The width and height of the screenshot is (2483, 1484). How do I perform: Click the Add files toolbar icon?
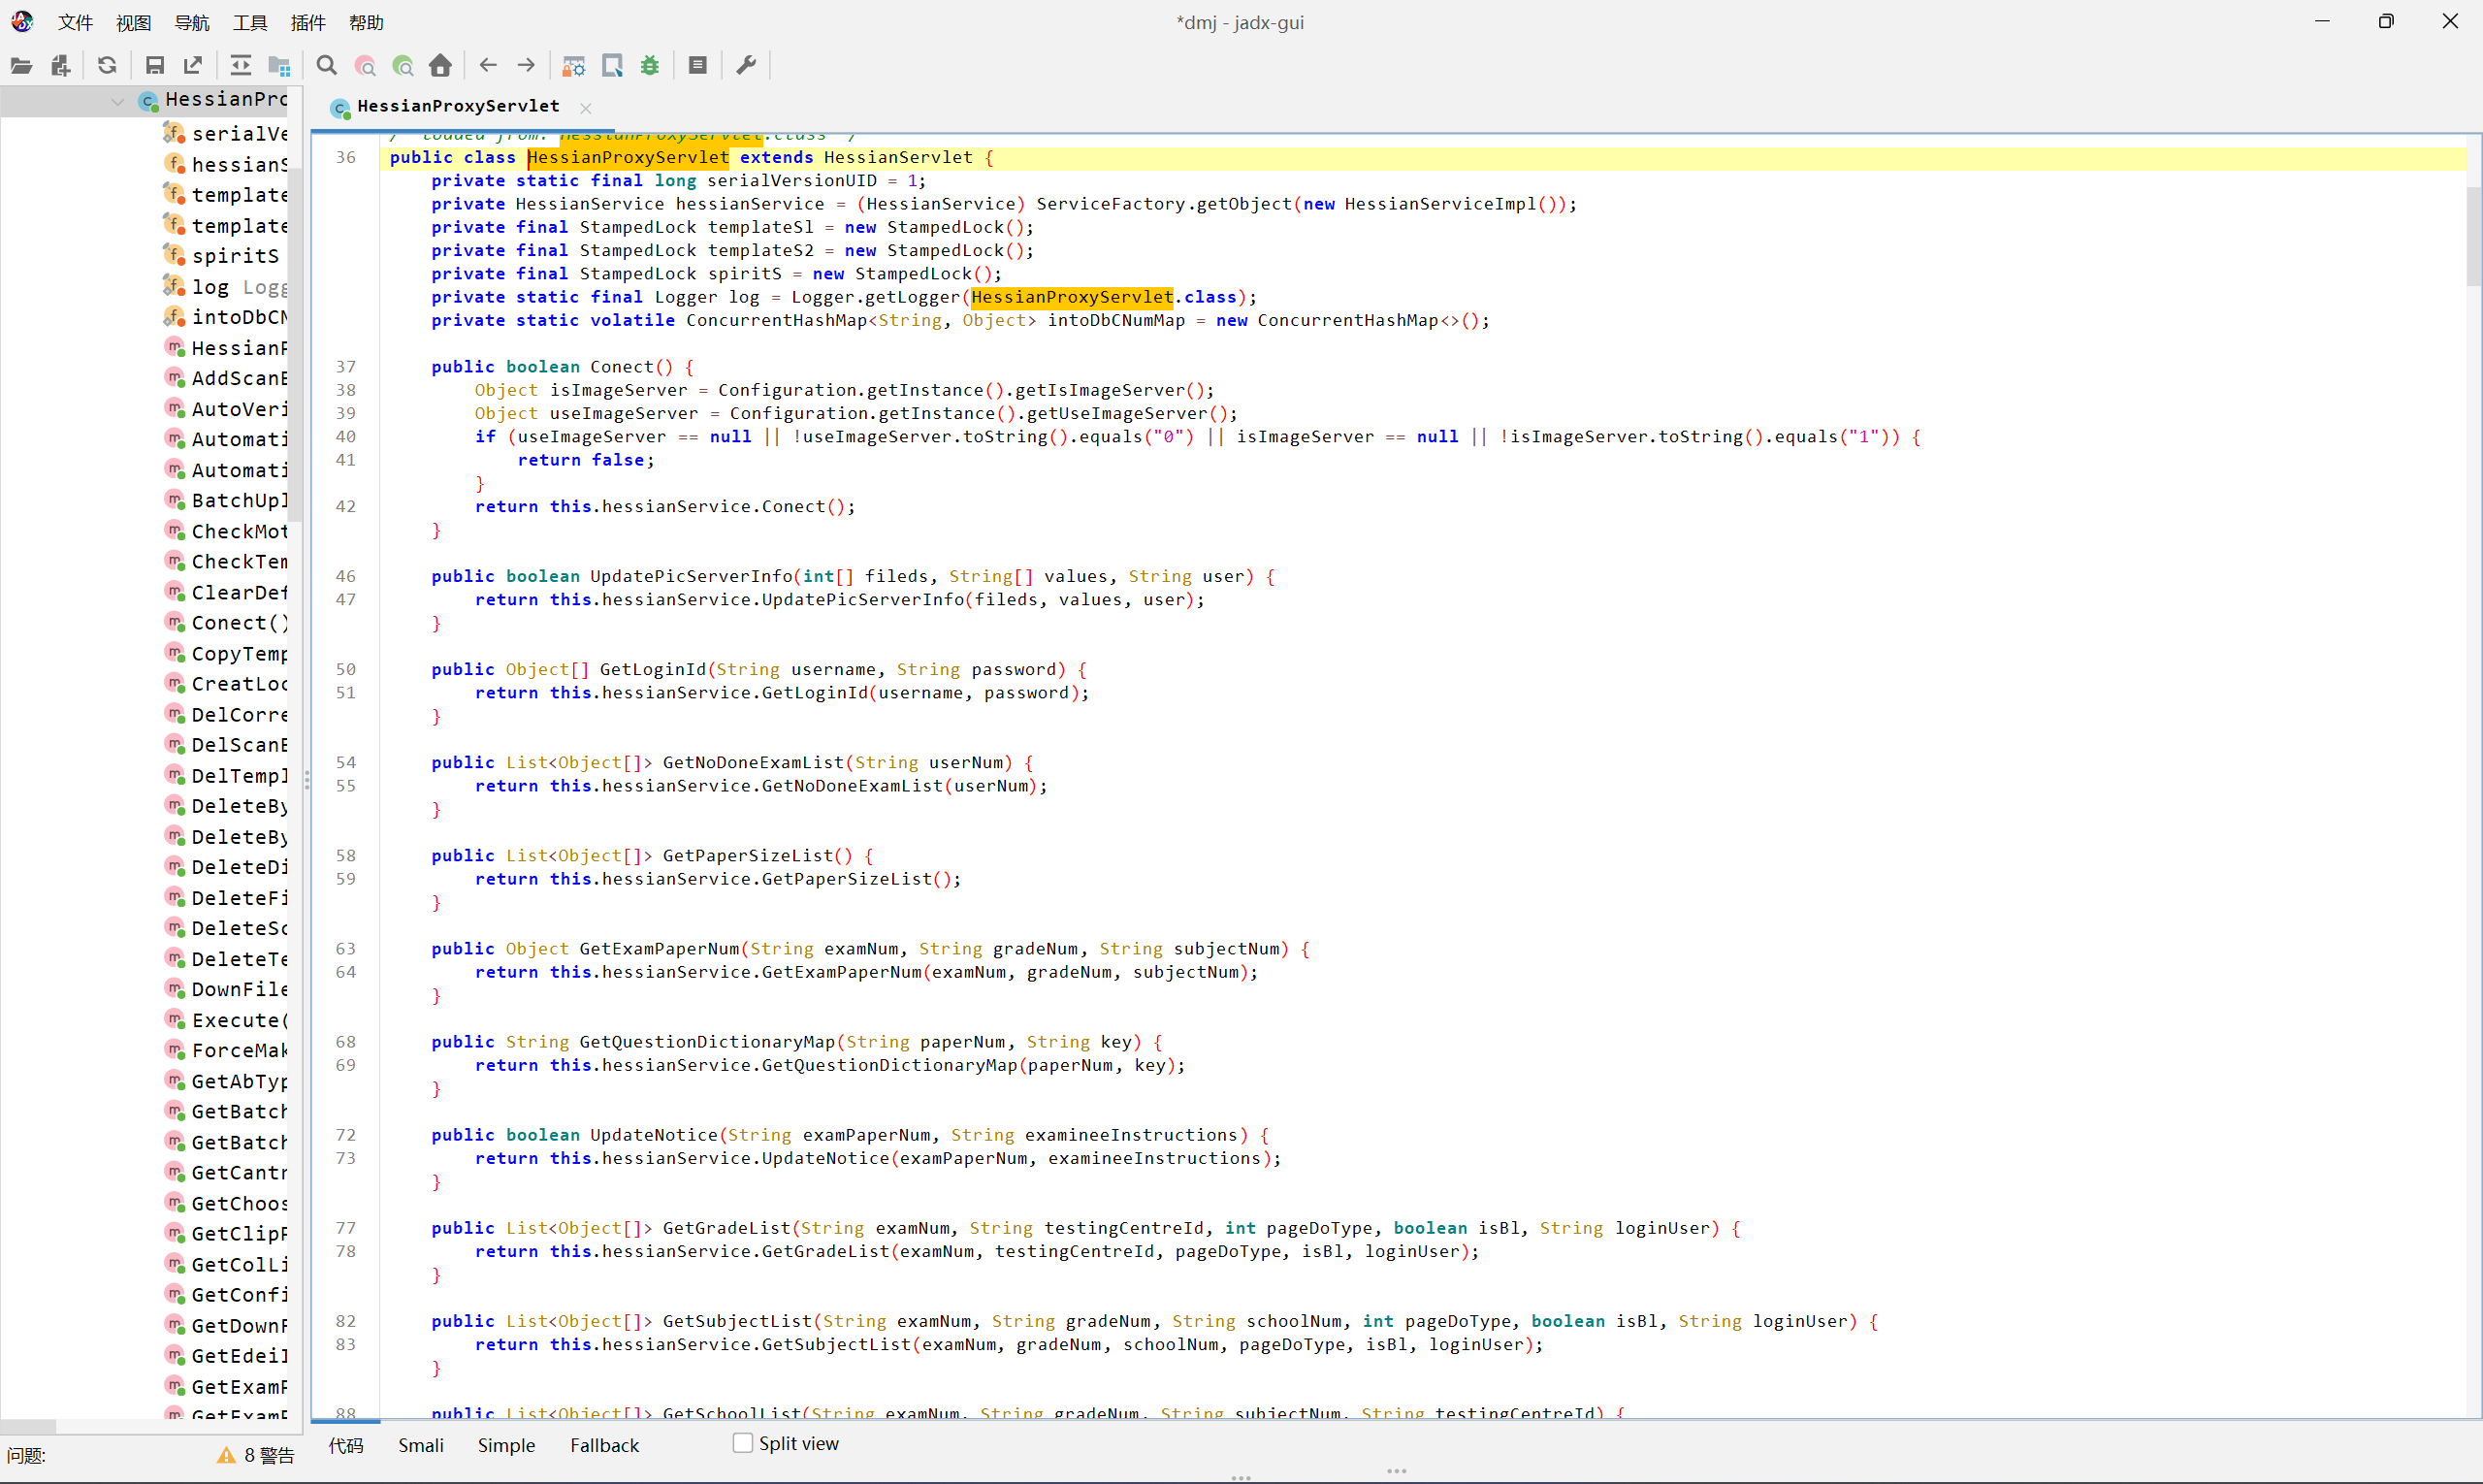pyautogui.click(x=61, y=66)
